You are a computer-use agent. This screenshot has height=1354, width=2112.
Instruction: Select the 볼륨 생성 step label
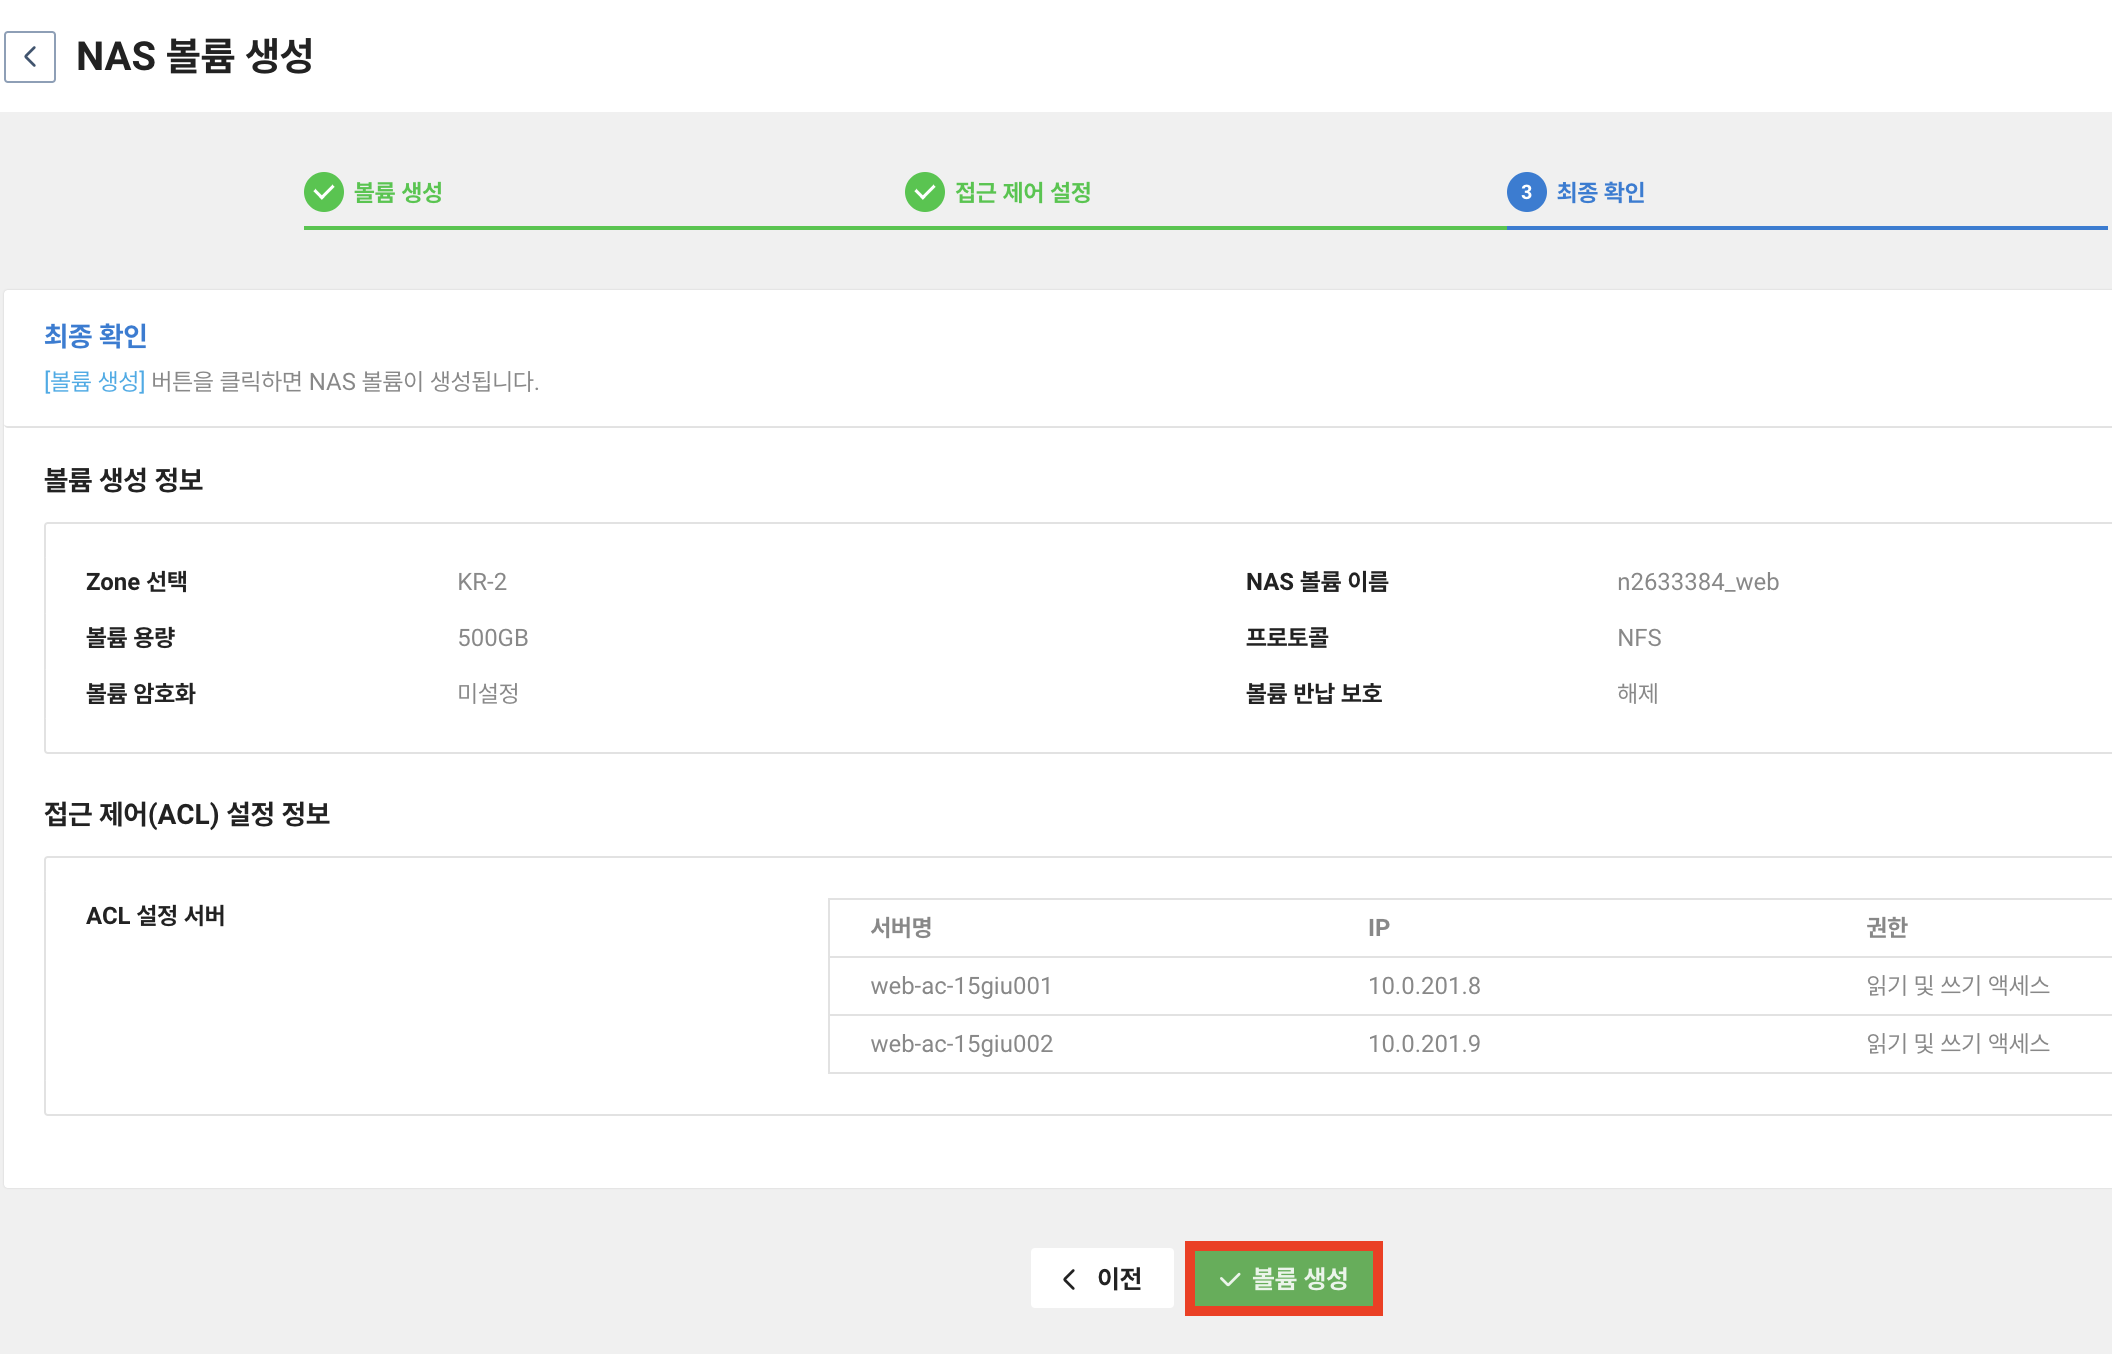point(398,192)
